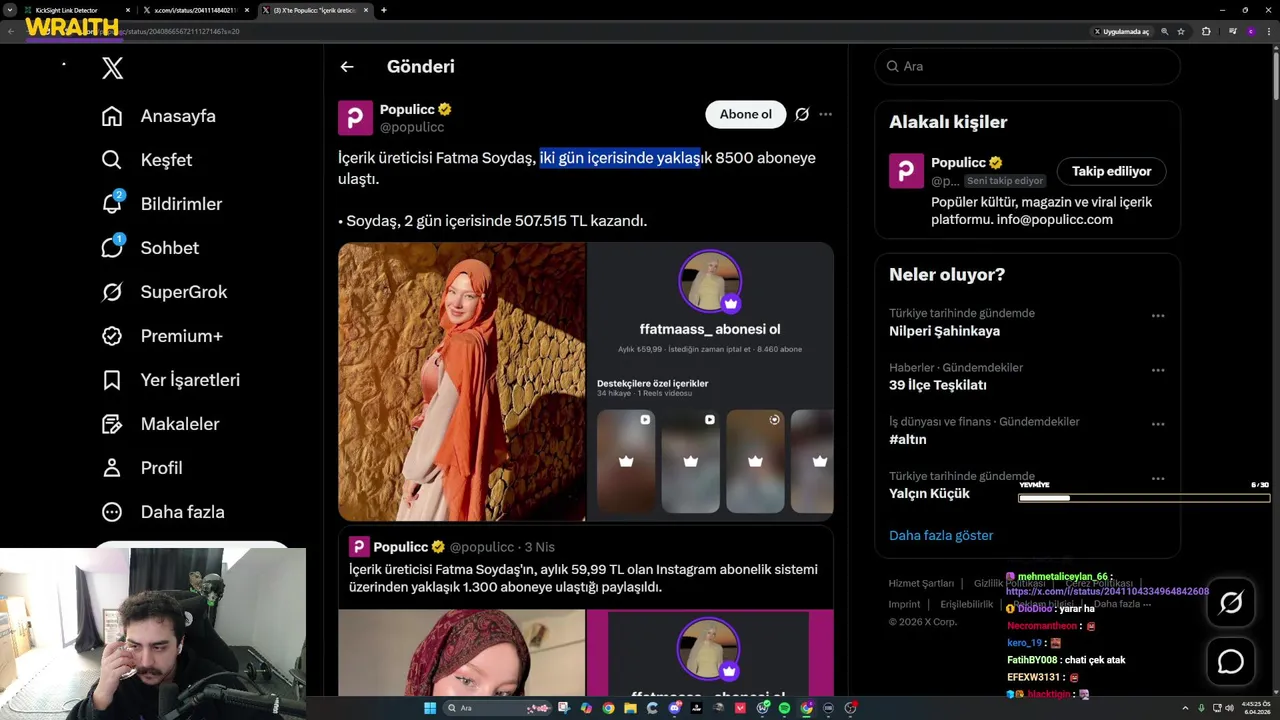
Task: Open options for Nilperi Şahinkaya trend
Action: 1157,316
